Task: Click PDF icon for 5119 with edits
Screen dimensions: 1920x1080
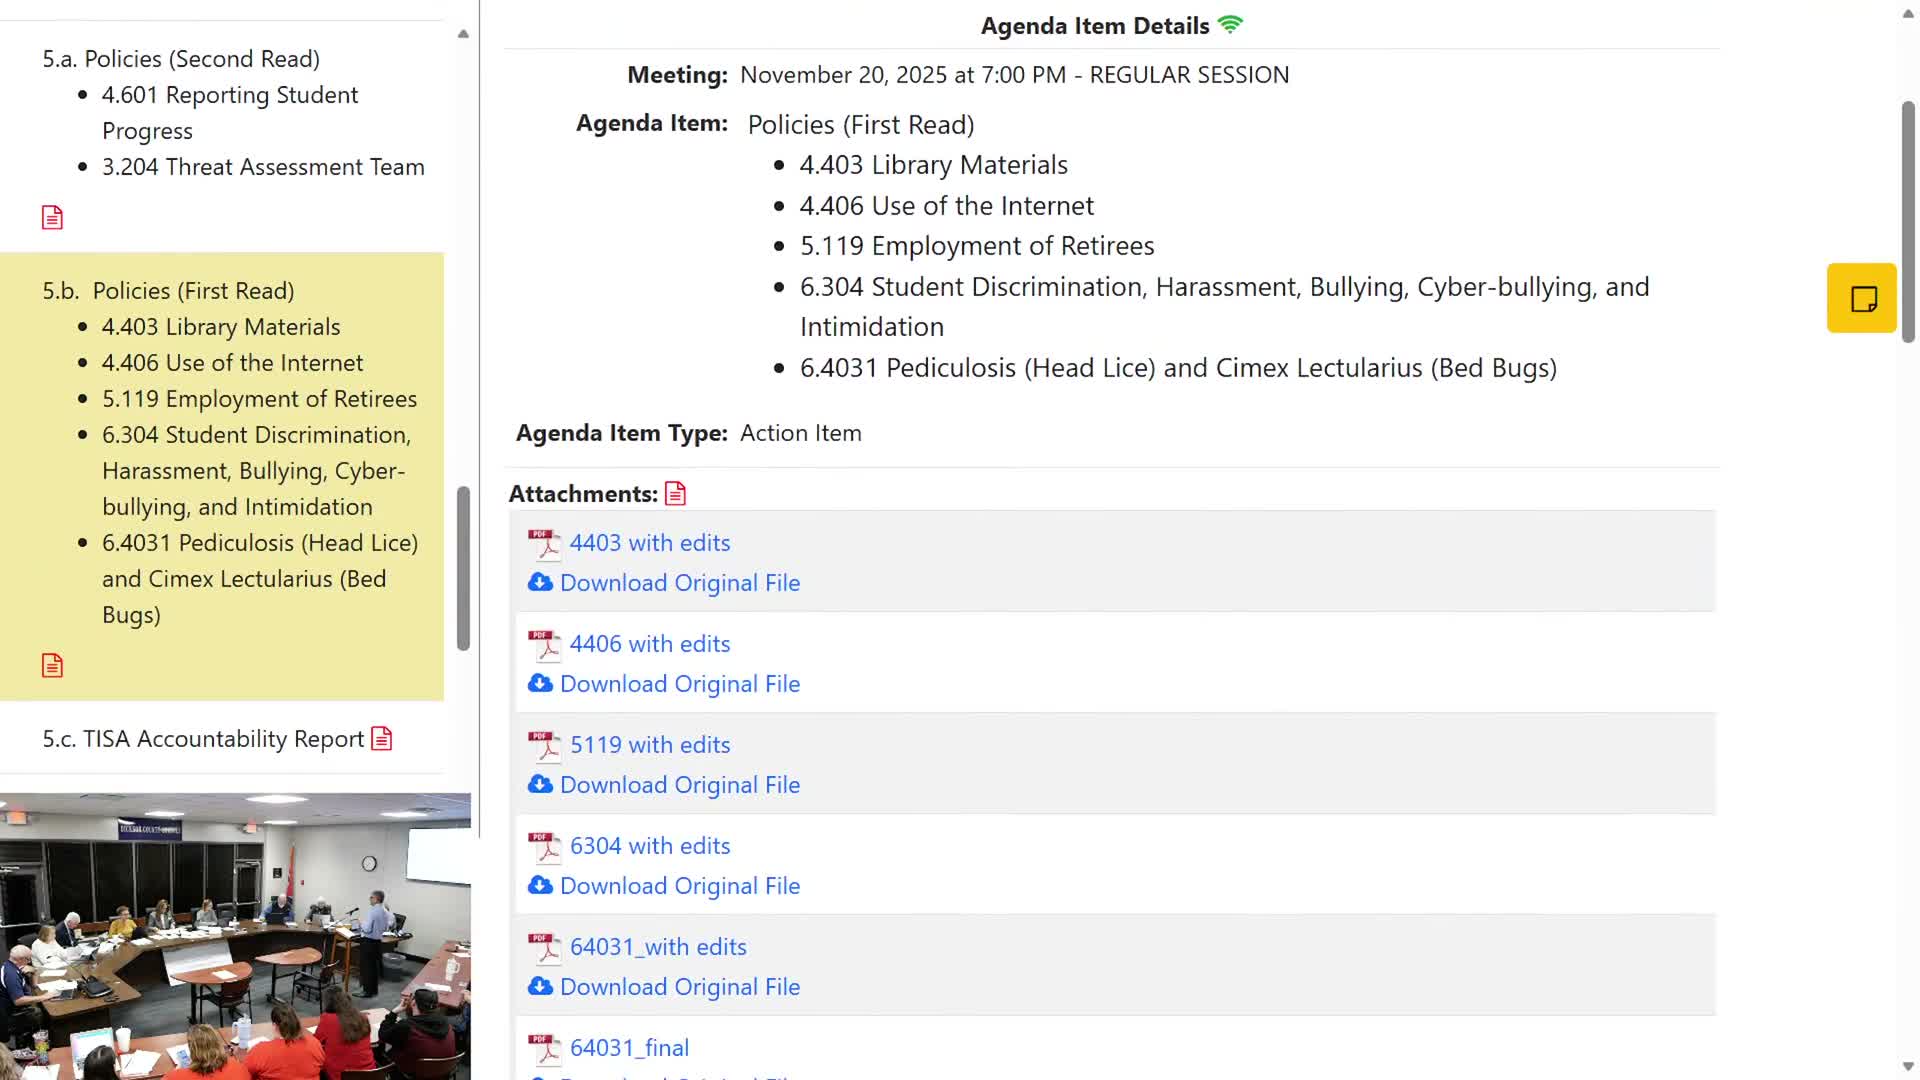Action: [544, 746]
